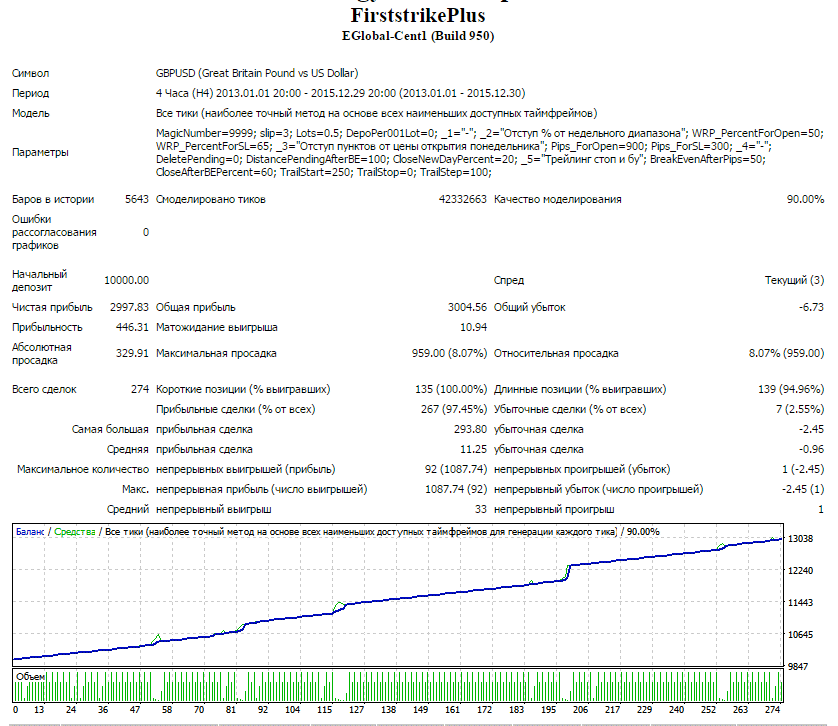Click the long positions value 139 (94.96%)
This screenshot has width=838, height=726.
click(x=791, y=389)
